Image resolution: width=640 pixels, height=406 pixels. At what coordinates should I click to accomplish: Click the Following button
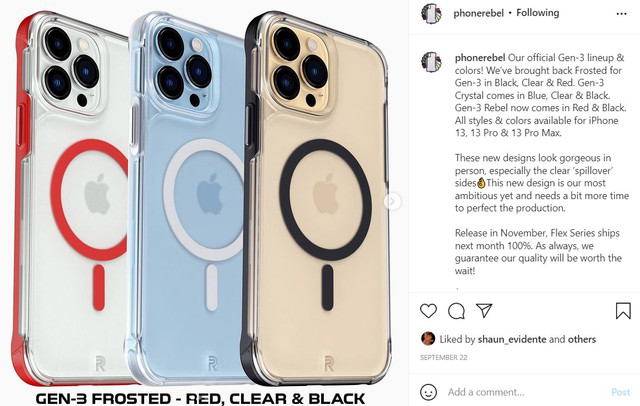pyautogui.click(x=538, y=13)
